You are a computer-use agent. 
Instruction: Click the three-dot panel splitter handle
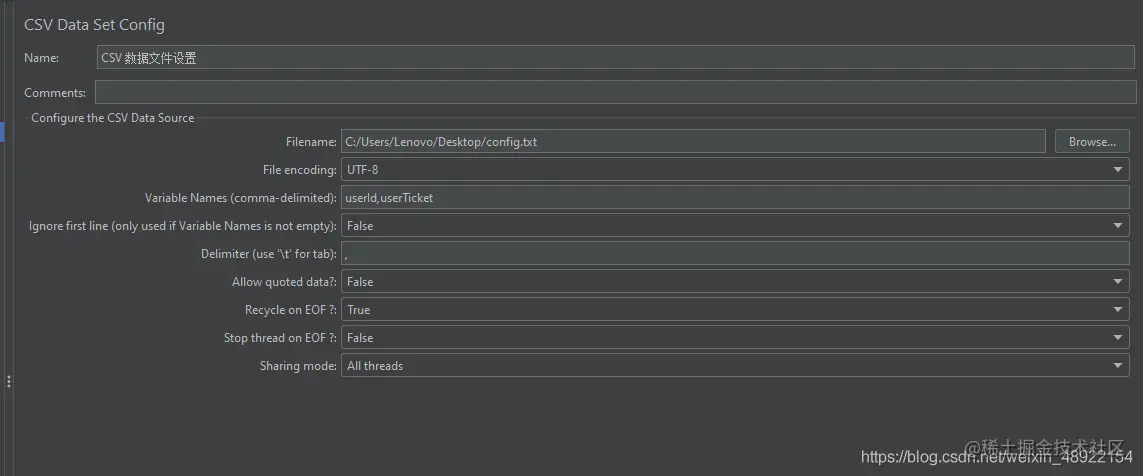pyautogui.click(x=9, y=381)
